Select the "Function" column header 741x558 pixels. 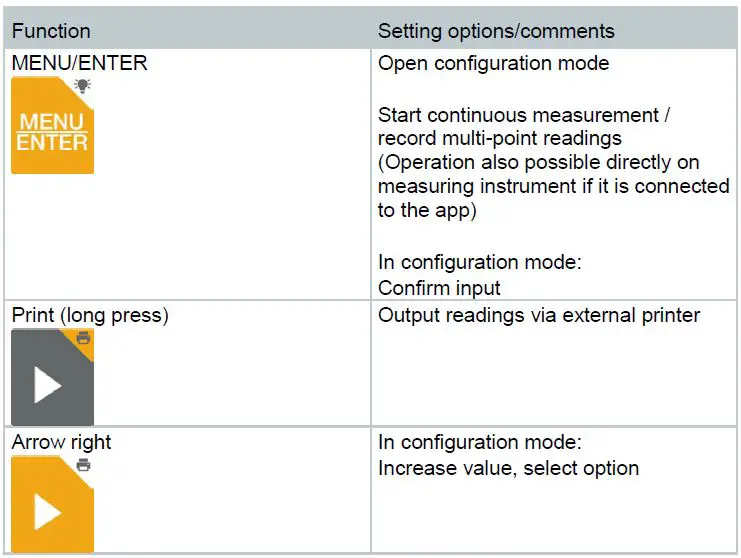pyautogui.click(x=51, y=32)
